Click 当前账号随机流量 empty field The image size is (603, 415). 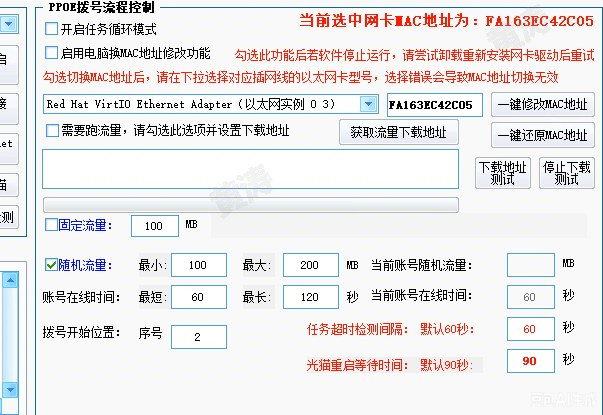click(x=531, y=265)
